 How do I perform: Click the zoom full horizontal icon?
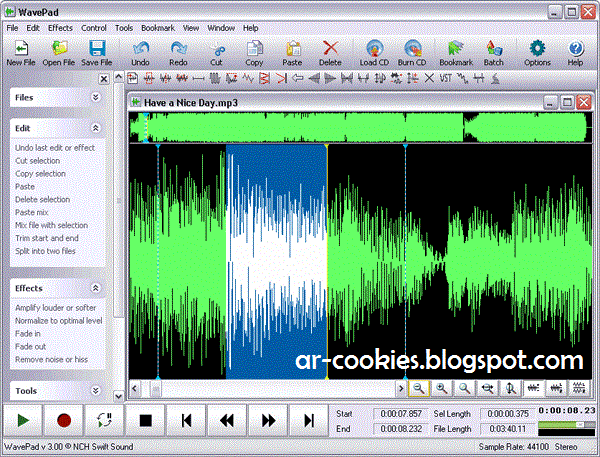(488, 388)
